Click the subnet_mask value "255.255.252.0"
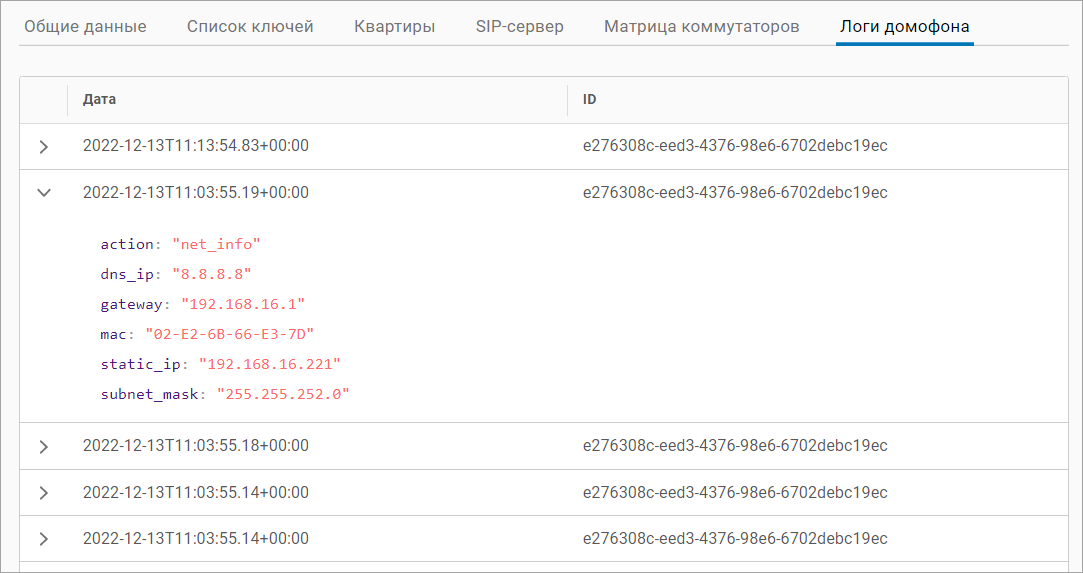1083x573 pixels. [x=283, y=394]
